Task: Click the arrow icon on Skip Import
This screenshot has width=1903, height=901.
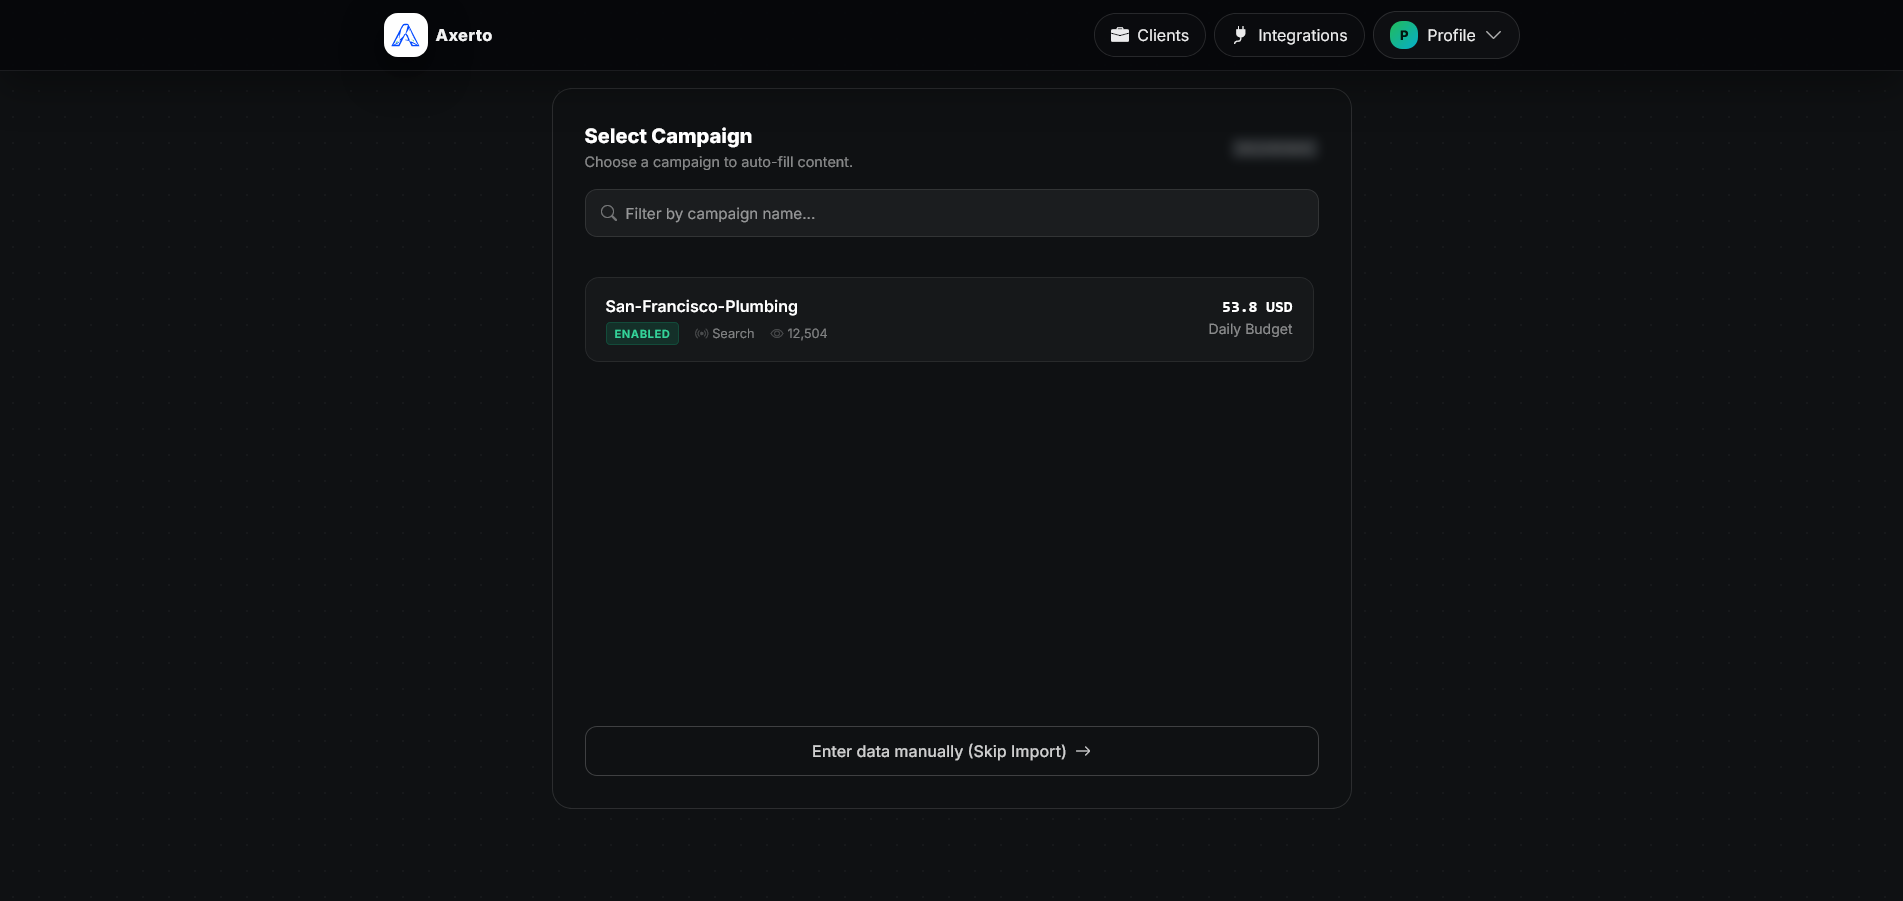Action: pos(1083,751)
